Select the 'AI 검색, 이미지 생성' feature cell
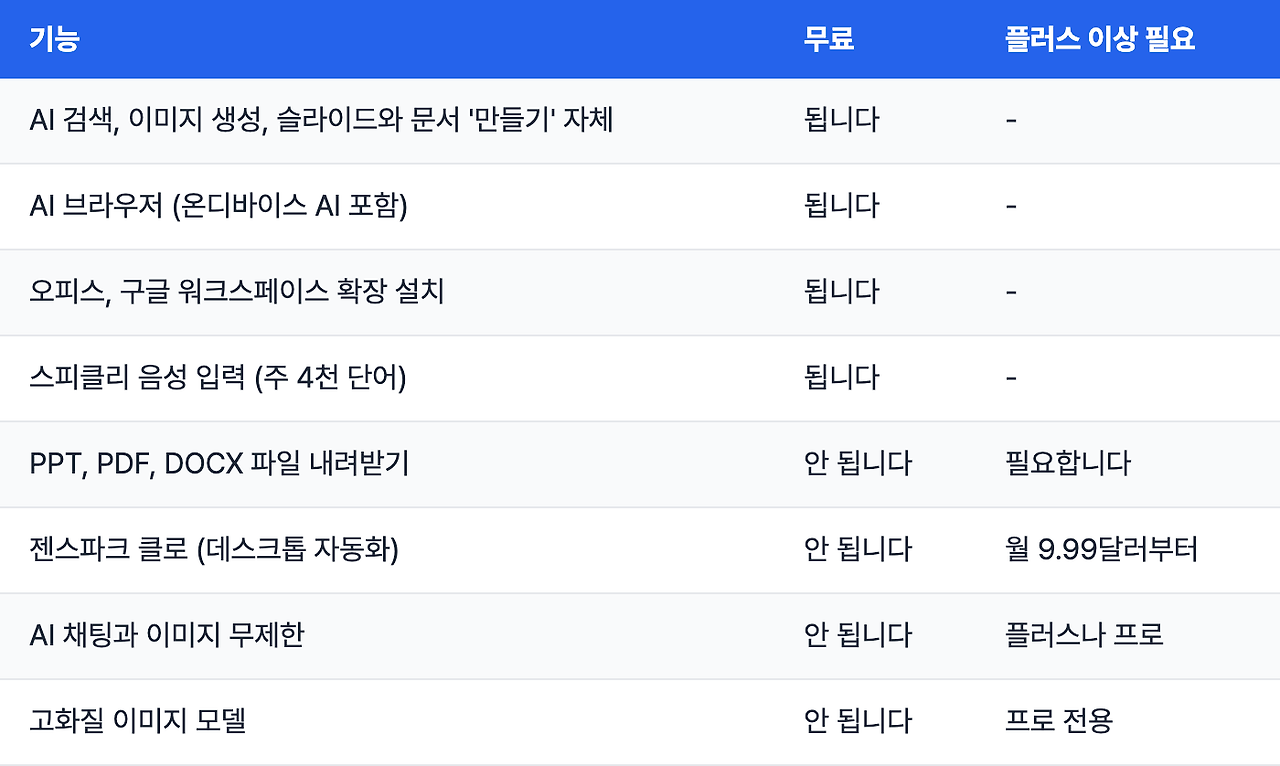Image resolution: width=1280 pixels, height=766 pixels. [x=321, y=120]
